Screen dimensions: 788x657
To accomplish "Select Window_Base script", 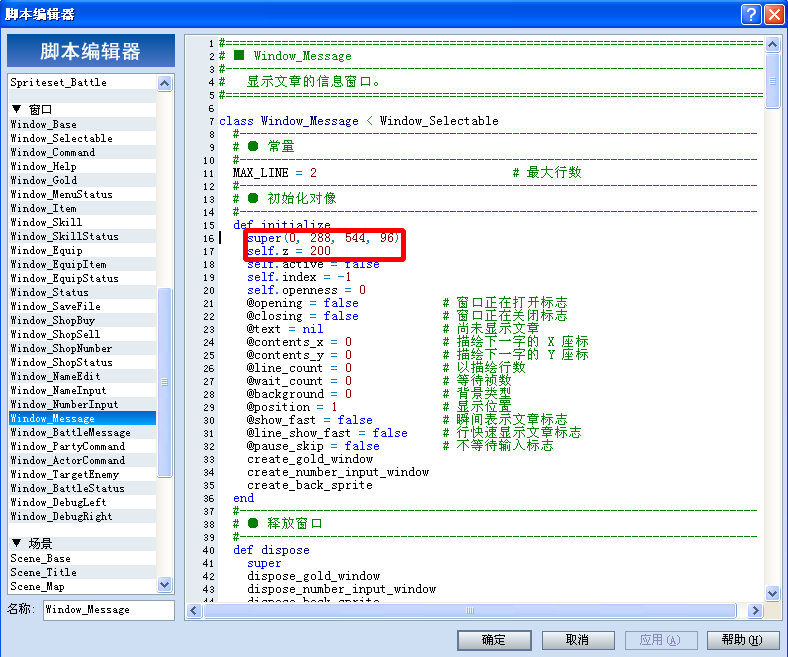I will pos(83,124).
